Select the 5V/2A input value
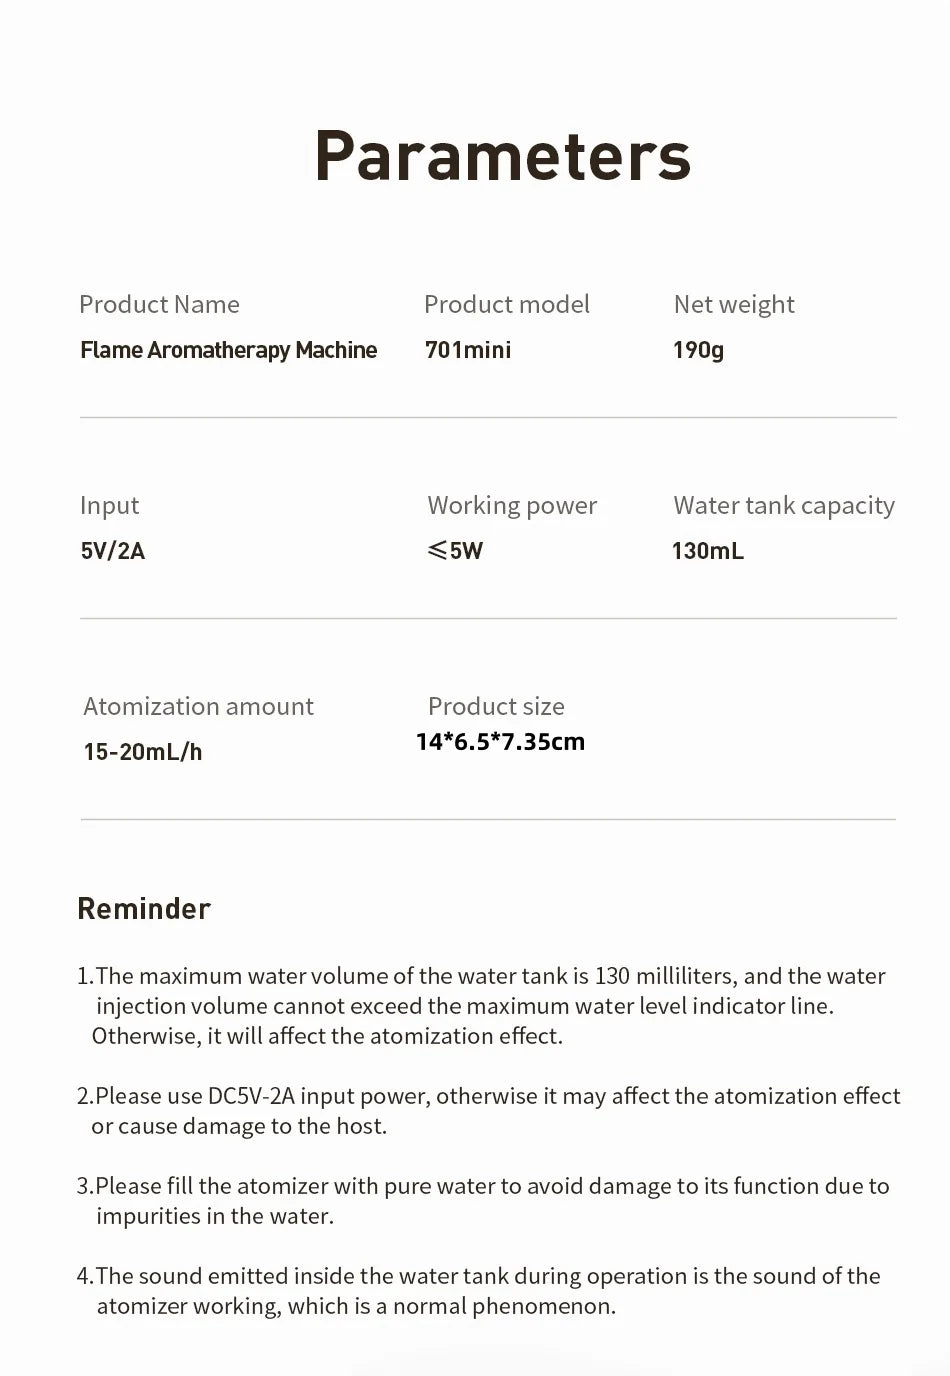Viewport: 950px width, 1376px height. 112,551
